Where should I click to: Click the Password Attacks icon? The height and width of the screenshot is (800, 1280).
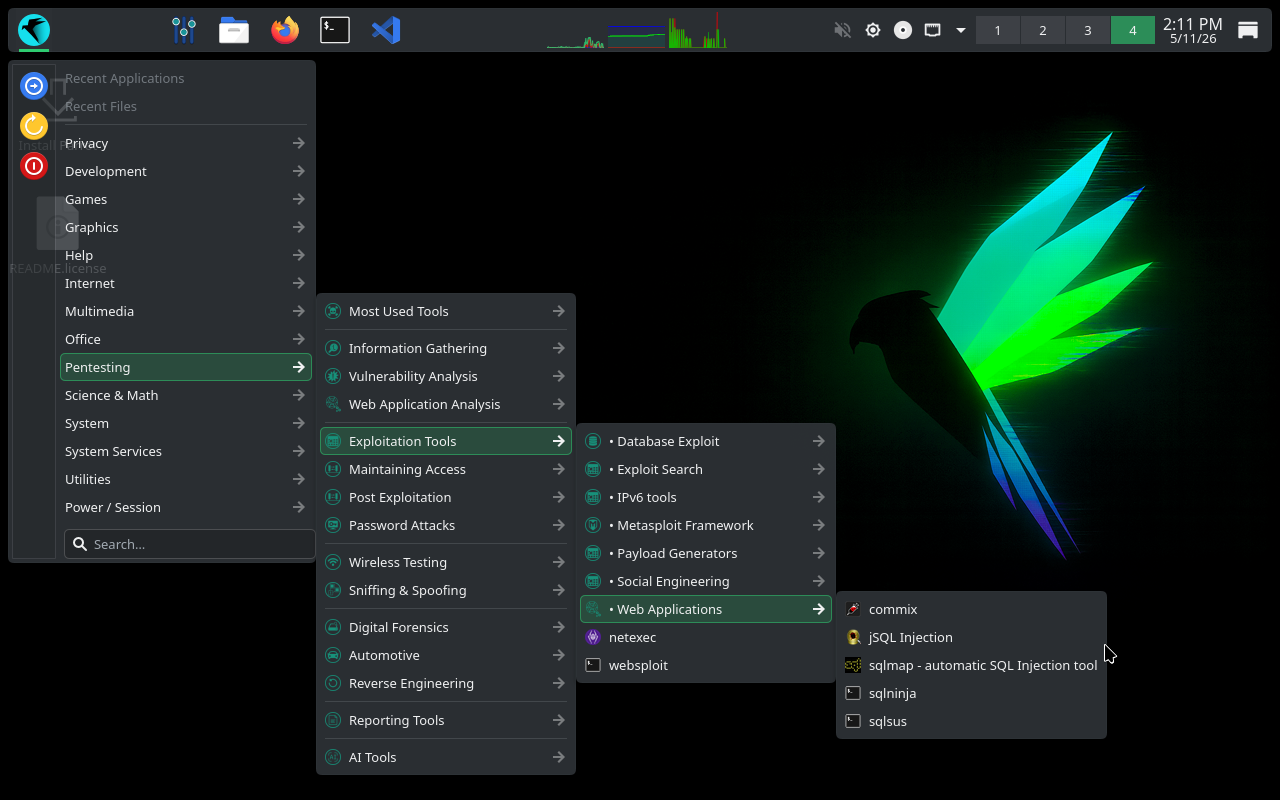(333, 525)
